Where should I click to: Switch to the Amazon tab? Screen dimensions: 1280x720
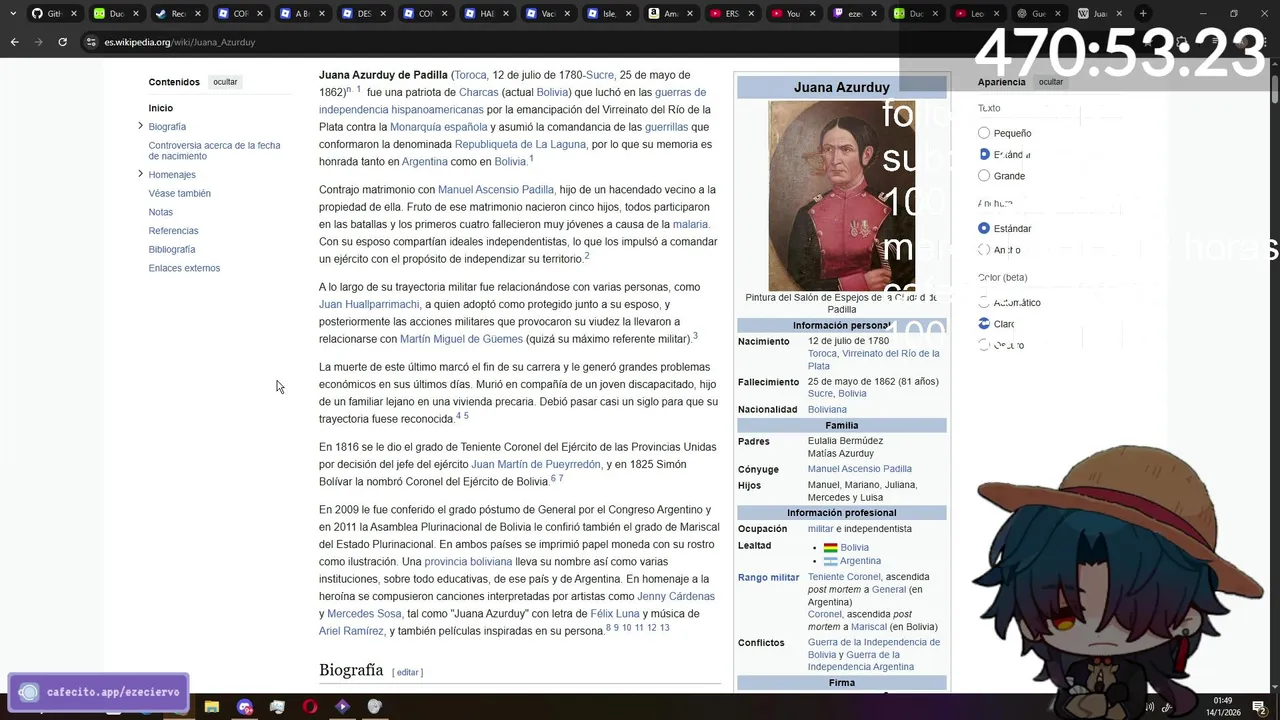tap(673, 13)
